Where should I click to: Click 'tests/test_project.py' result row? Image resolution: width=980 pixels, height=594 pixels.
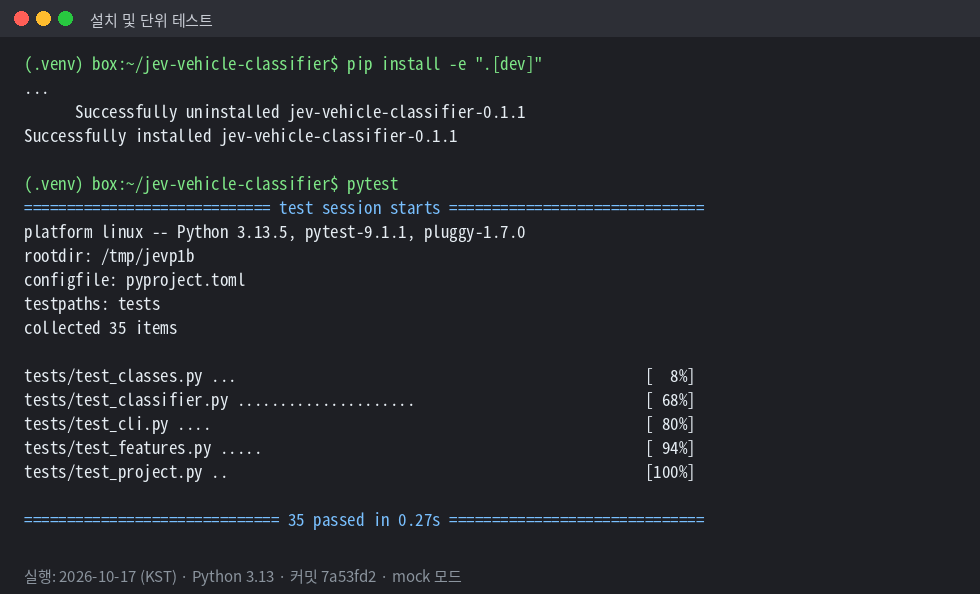(x=359, y=471)
